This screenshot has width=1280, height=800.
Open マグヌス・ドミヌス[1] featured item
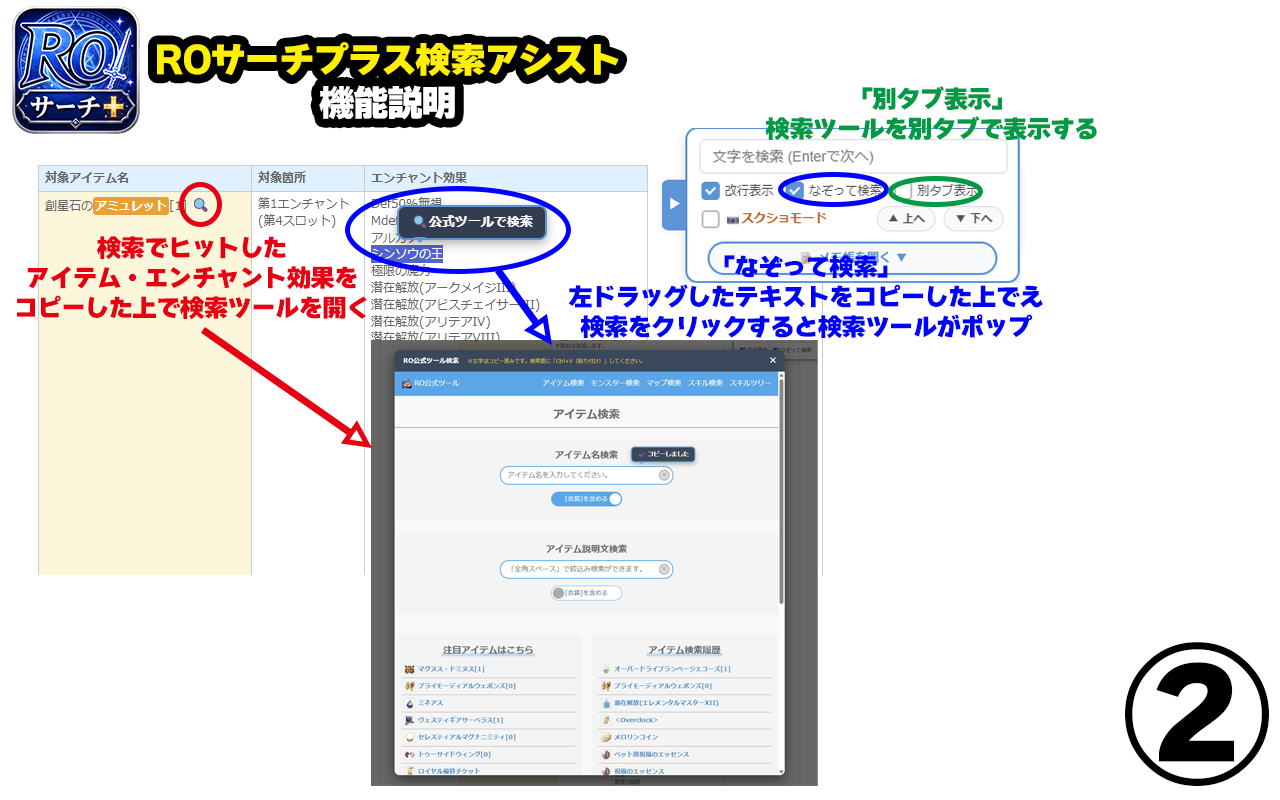coord(451,669)
